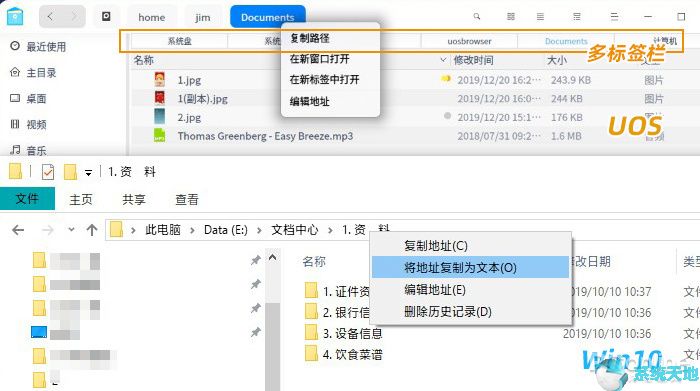This screenshot has width=700, height=391.
Task: Select the blue desktop icon in navigation pane
Action: 39,332
